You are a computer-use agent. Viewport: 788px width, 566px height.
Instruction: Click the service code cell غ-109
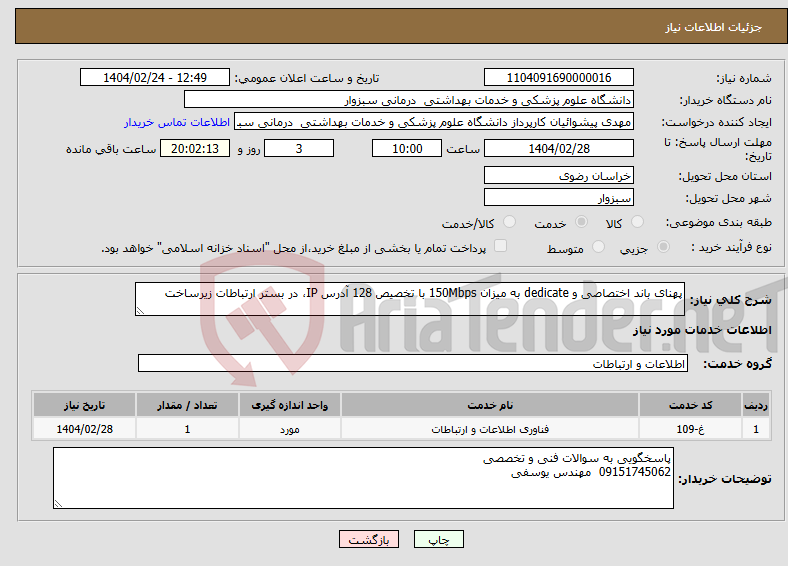[x=691, y=429]
